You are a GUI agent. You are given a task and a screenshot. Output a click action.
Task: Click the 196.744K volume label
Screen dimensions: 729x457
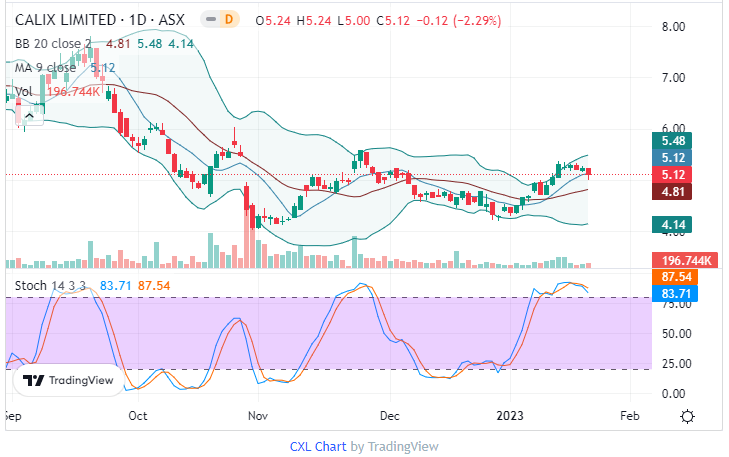tap(679, 260)
